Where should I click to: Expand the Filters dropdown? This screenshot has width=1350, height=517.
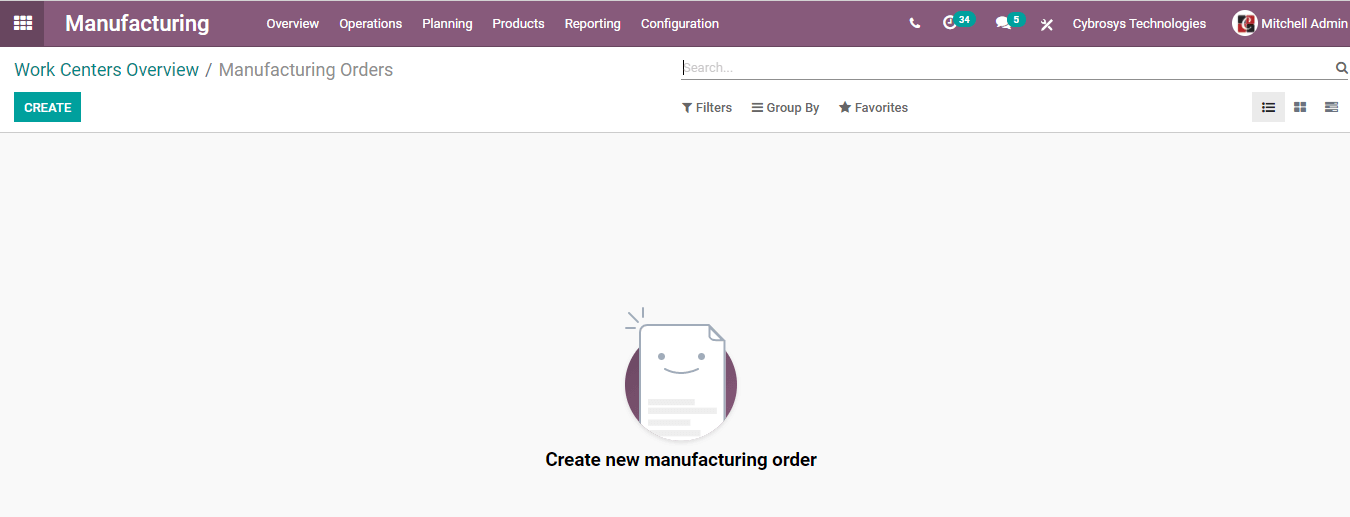pos(707,108)
